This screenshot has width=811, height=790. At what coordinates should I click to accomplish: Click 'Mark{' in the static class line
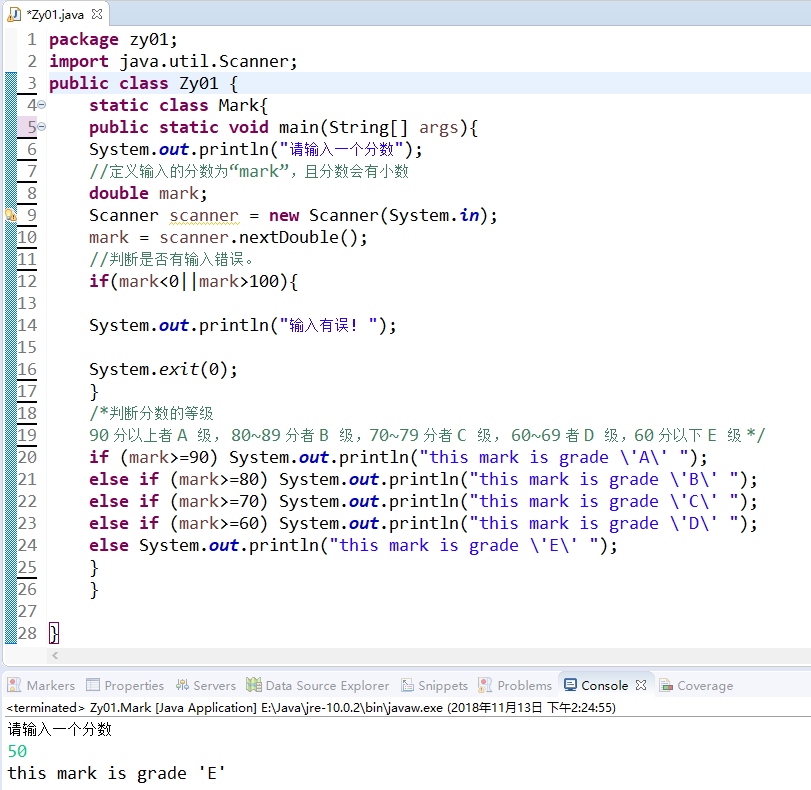(x=243, y=105)
